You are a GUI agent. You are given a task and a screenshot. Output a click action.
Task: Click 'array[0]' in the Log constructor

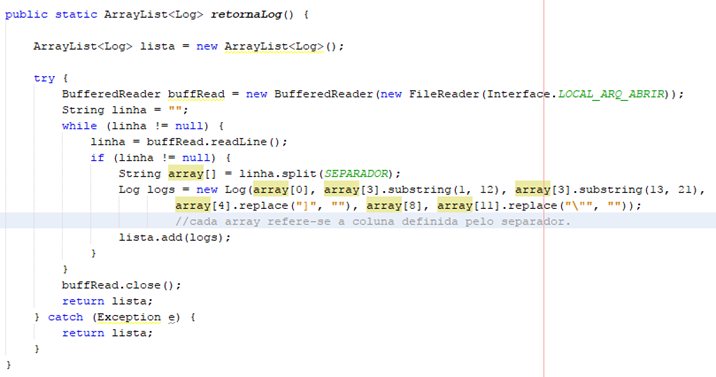tap(281, 190)
